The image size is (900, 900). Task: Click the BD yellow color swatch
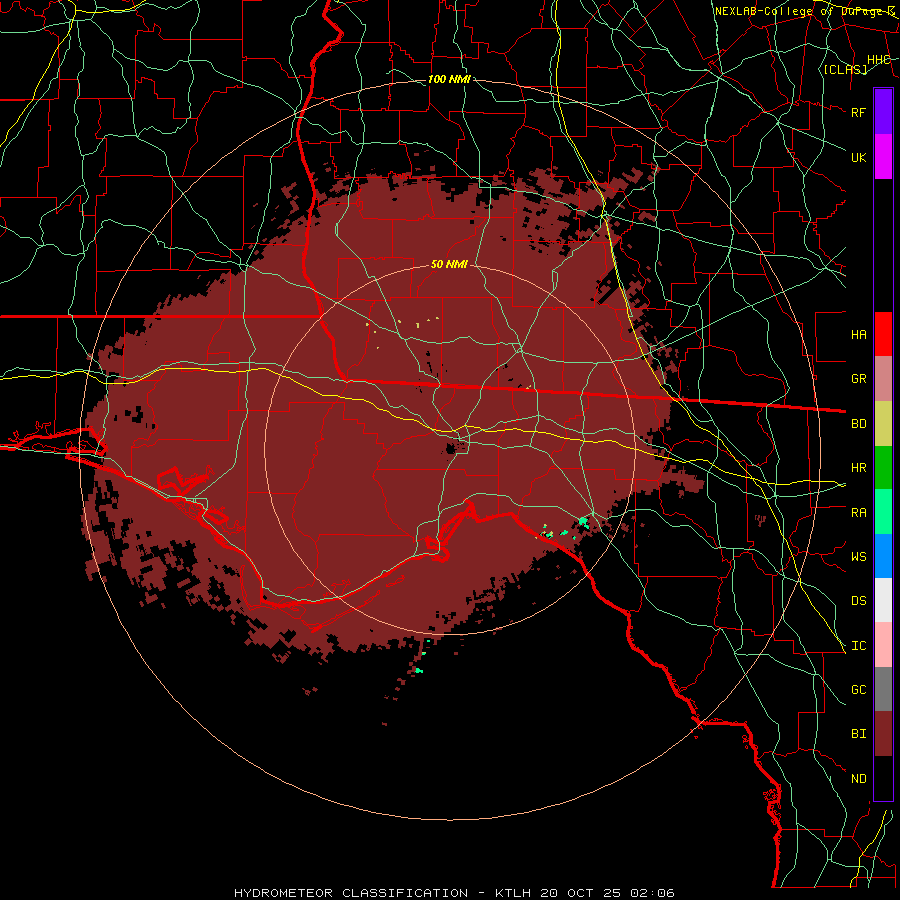(x=883, y=424)
